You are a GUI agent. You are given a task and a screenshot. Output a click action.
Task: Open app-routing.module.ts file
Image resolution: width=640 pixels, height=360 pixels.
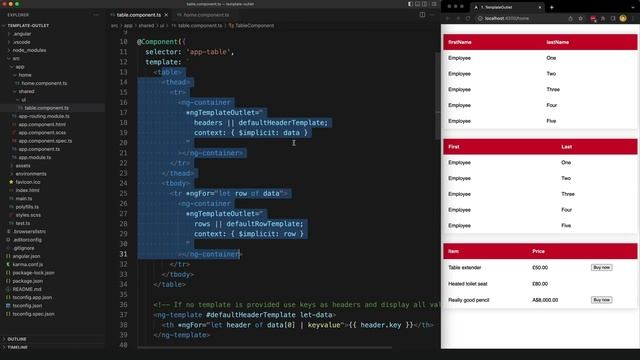tap(44, 116)
